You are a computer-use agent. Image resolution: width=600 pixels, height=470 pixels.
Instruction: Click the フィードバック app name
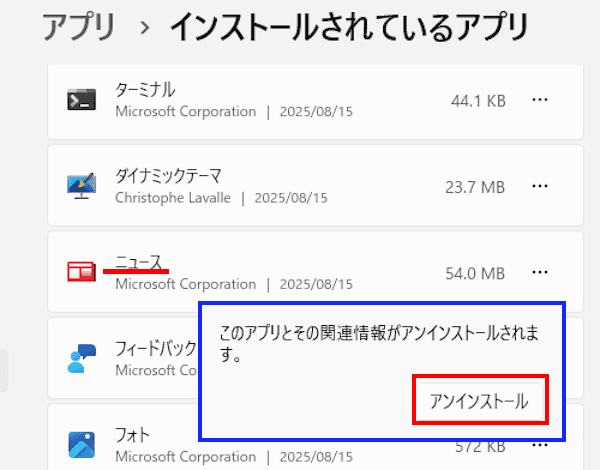156,349
